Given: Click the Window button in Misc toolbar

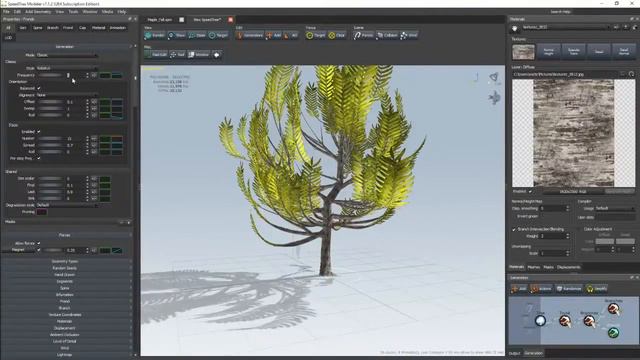Looking at the screenshot, I should pos(198,55).
